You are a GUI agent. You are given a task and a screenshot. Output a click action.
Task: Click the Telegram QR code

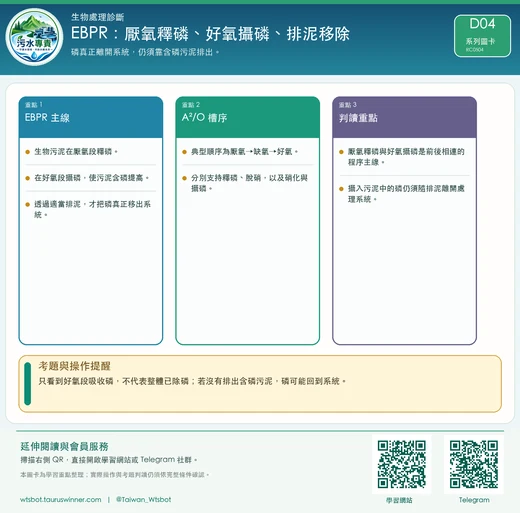474,464
